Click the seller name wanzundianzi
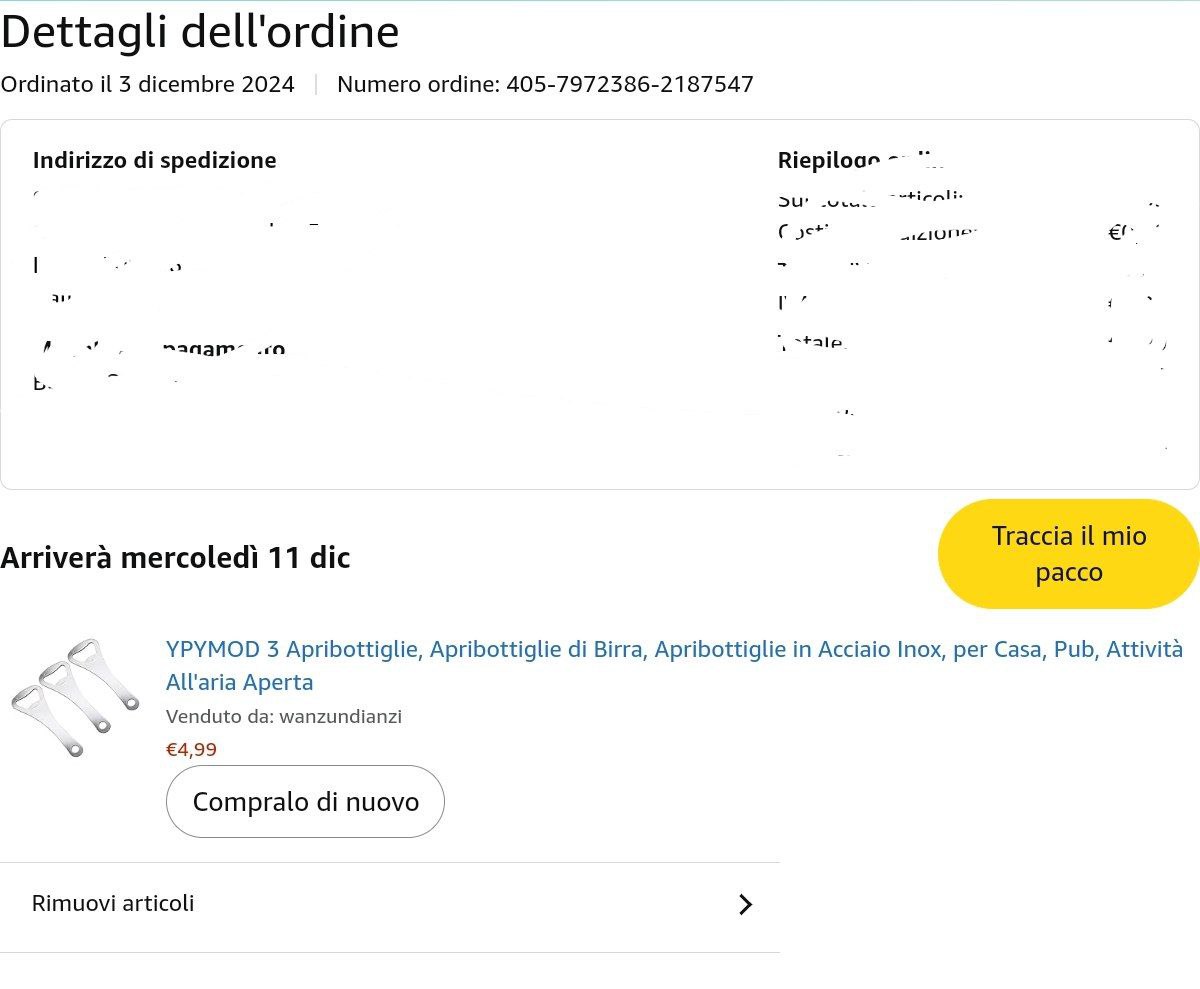Screen dimensions: 1200x989 341,716
